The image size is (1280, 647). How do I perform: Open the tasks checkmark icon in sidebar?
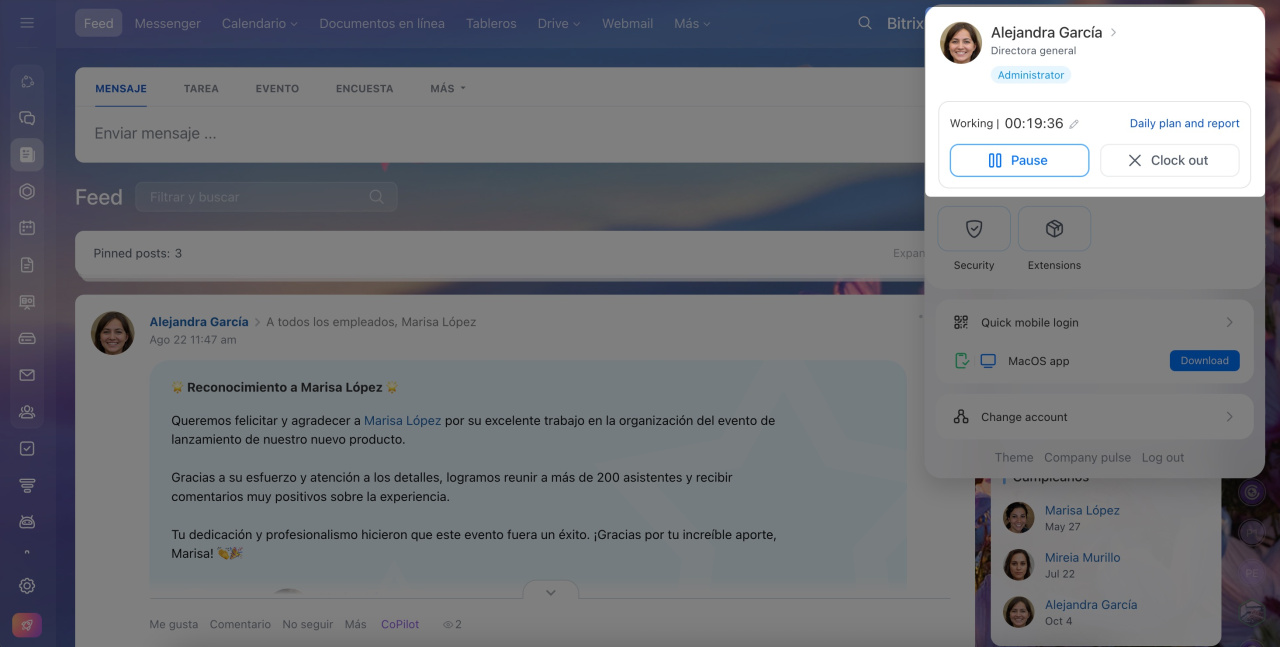(x=27, y=448)
